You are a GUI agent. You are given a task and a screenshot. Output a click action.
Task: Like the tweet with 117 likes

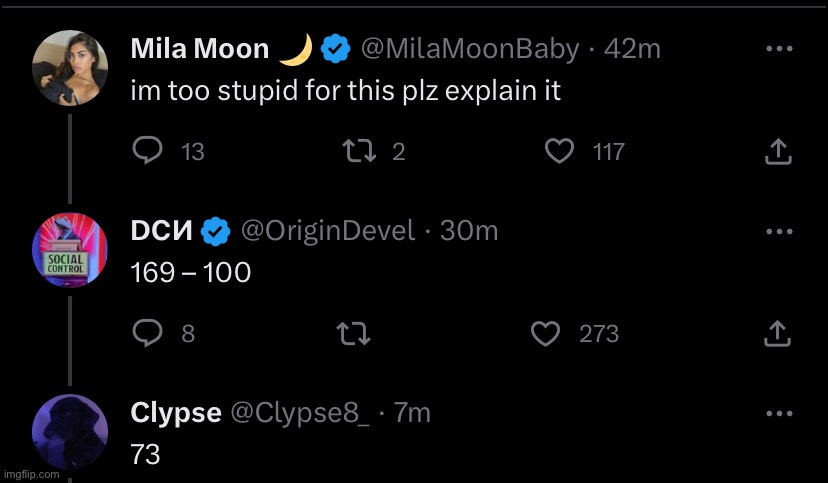[x=559, y=151]
